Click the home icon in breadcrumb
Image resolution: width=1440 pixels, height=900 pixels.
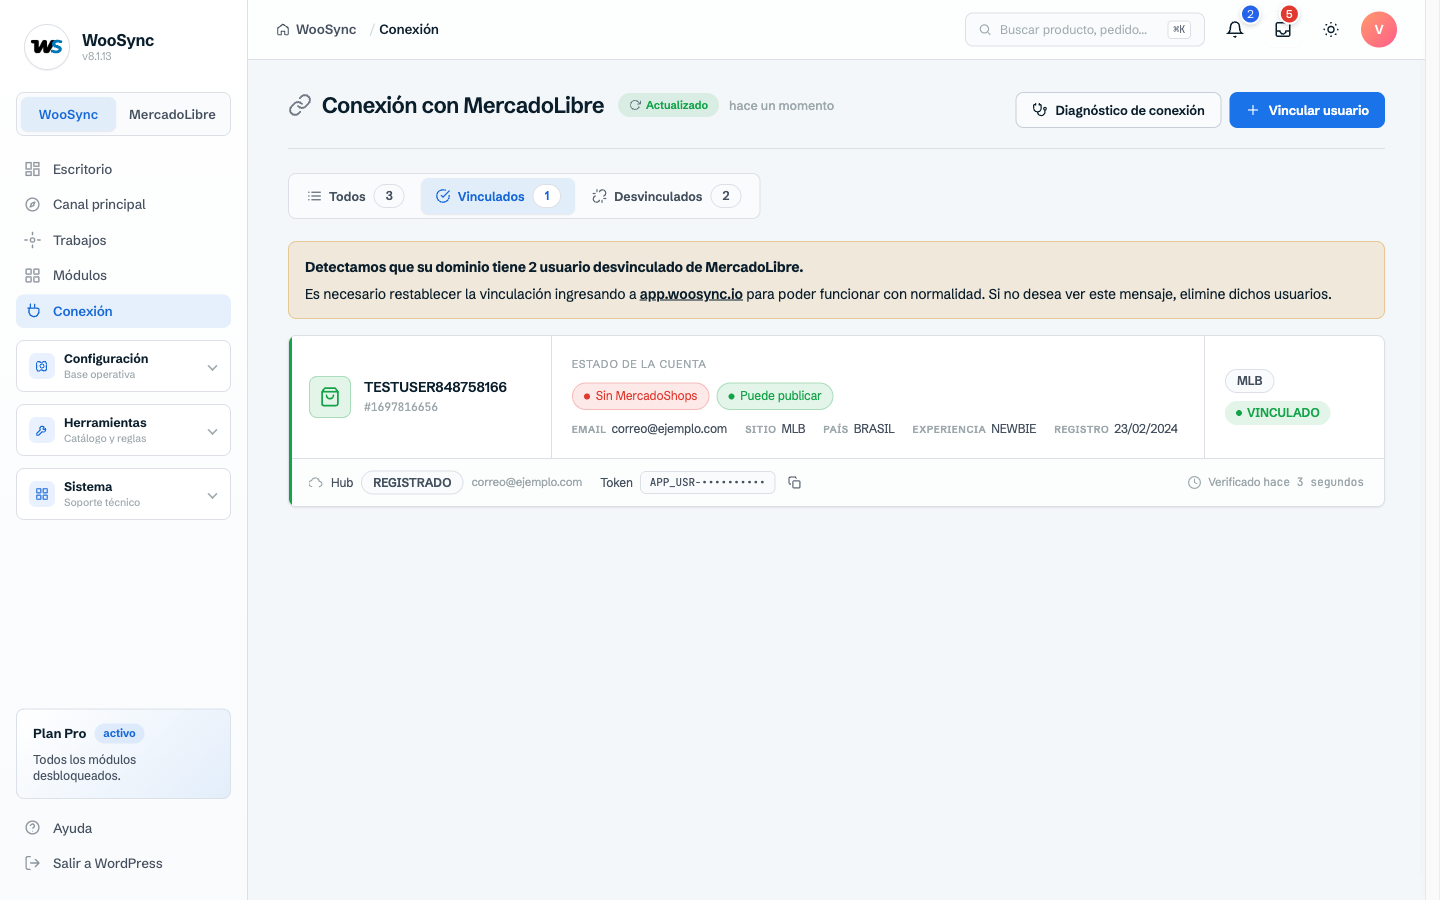coord(283,30)
